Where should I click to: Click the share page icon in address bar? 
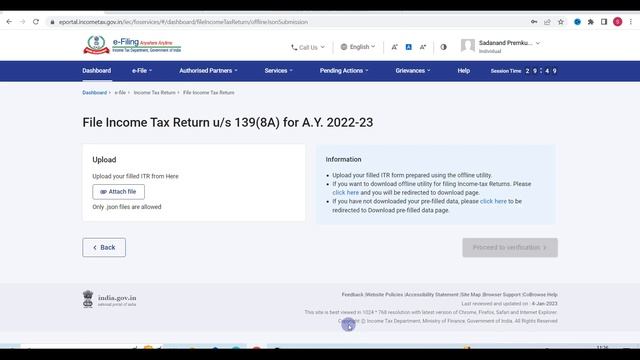tap(547, 22)
